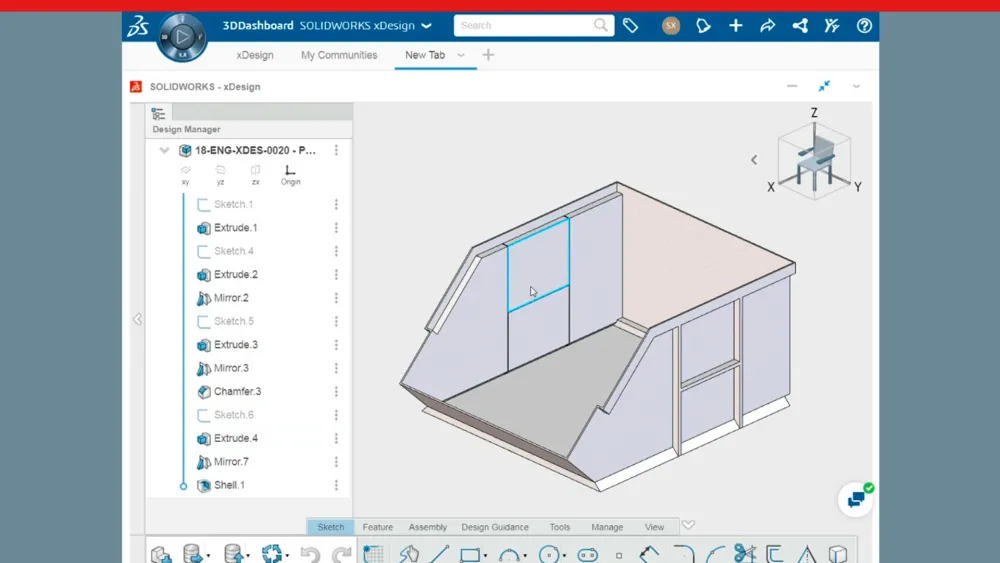Select Mirror.3 feature
1000x563 pixels.
231,368
